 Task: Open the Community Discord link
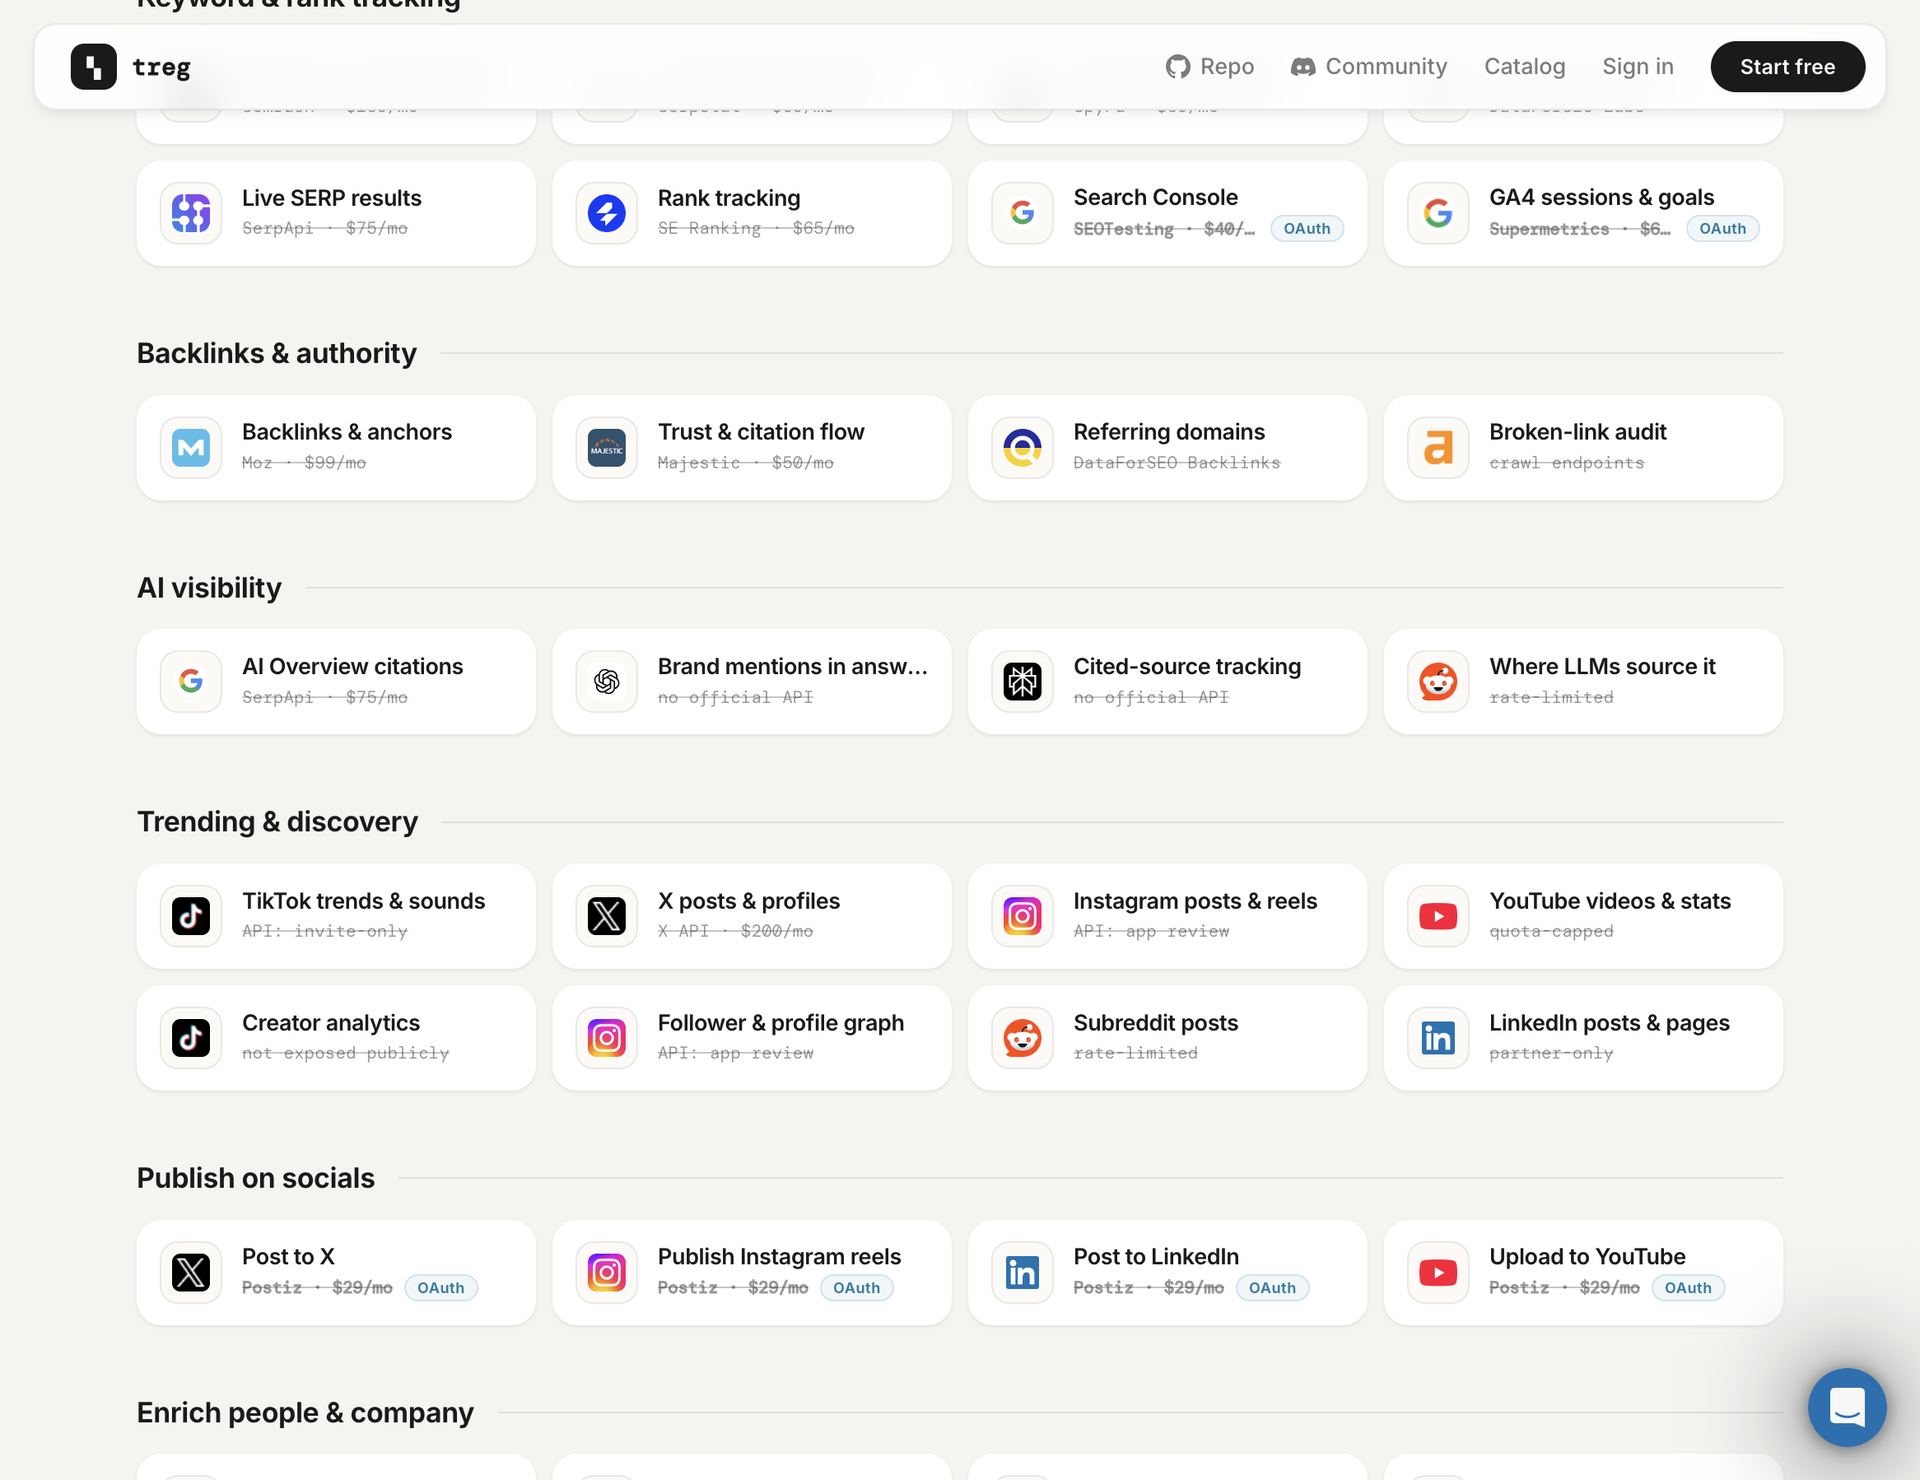(1369, 67)
